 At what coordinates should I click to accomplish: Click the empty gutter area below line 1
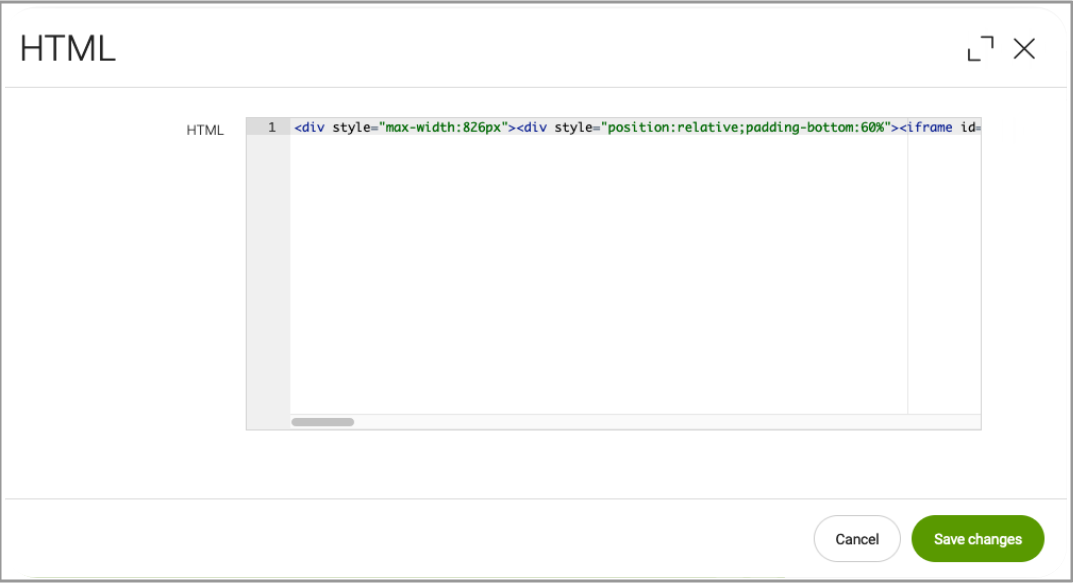(x=268, y=280)
